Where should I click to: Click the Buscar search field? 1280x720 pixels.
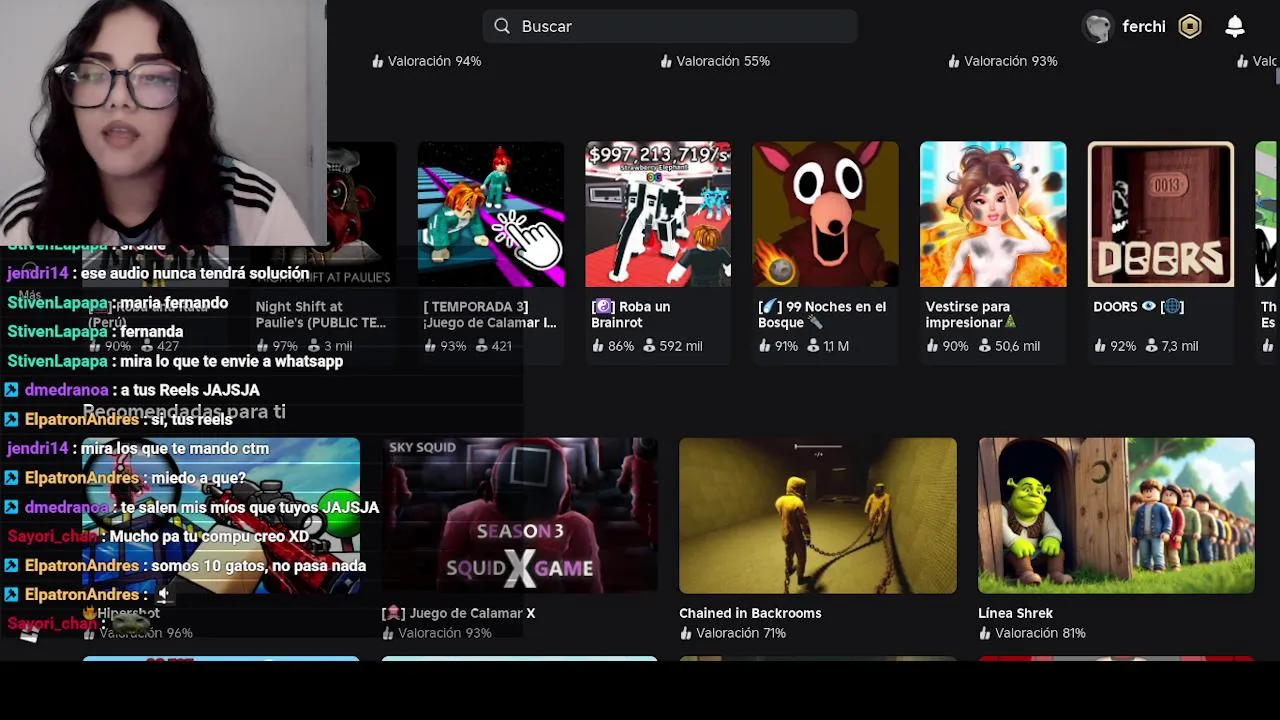(669, 26)
